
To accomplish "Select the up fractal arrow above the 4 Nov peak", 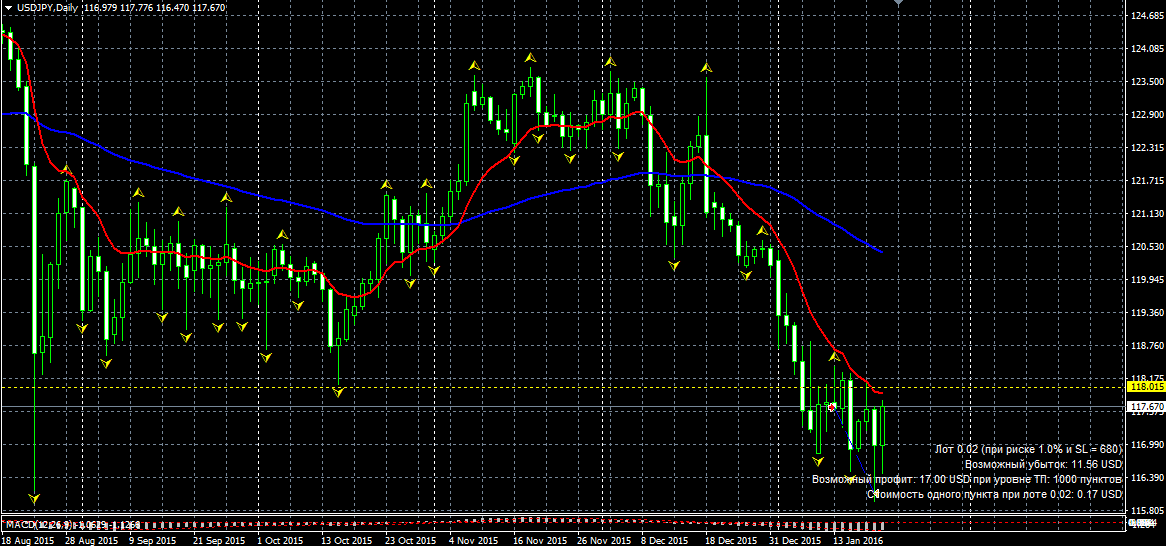I will tap(473, 66).
